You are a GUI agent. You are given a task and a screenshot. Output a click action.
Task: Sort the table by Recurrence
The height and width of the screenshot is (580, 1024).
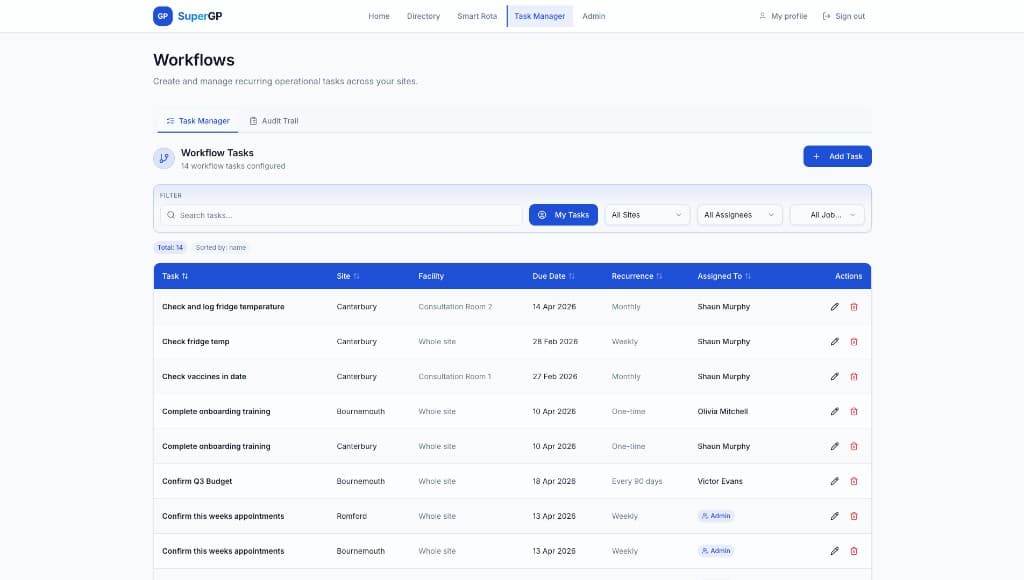click(637, 276)
